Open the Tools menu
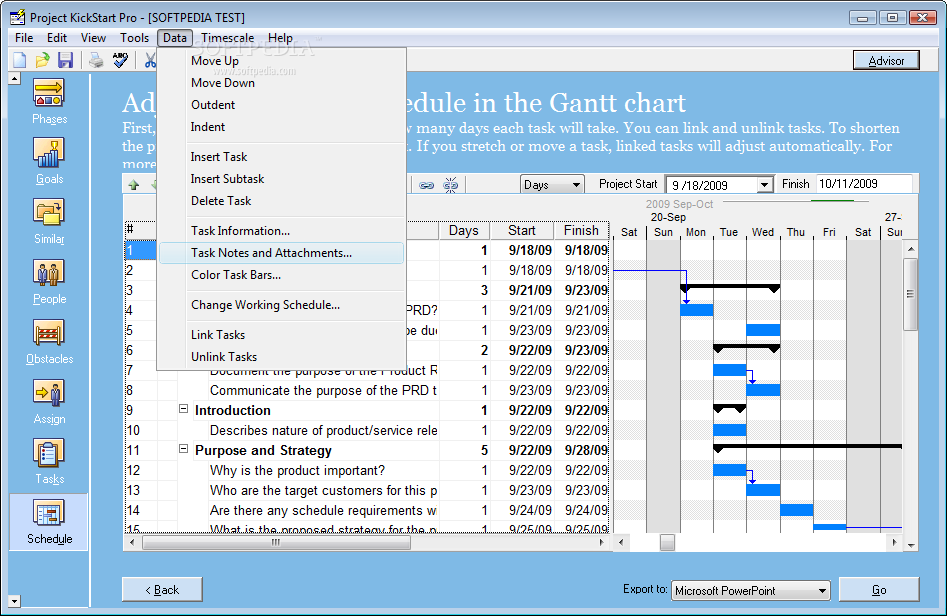The image size is (947, 616). click(x=134, y=37)
